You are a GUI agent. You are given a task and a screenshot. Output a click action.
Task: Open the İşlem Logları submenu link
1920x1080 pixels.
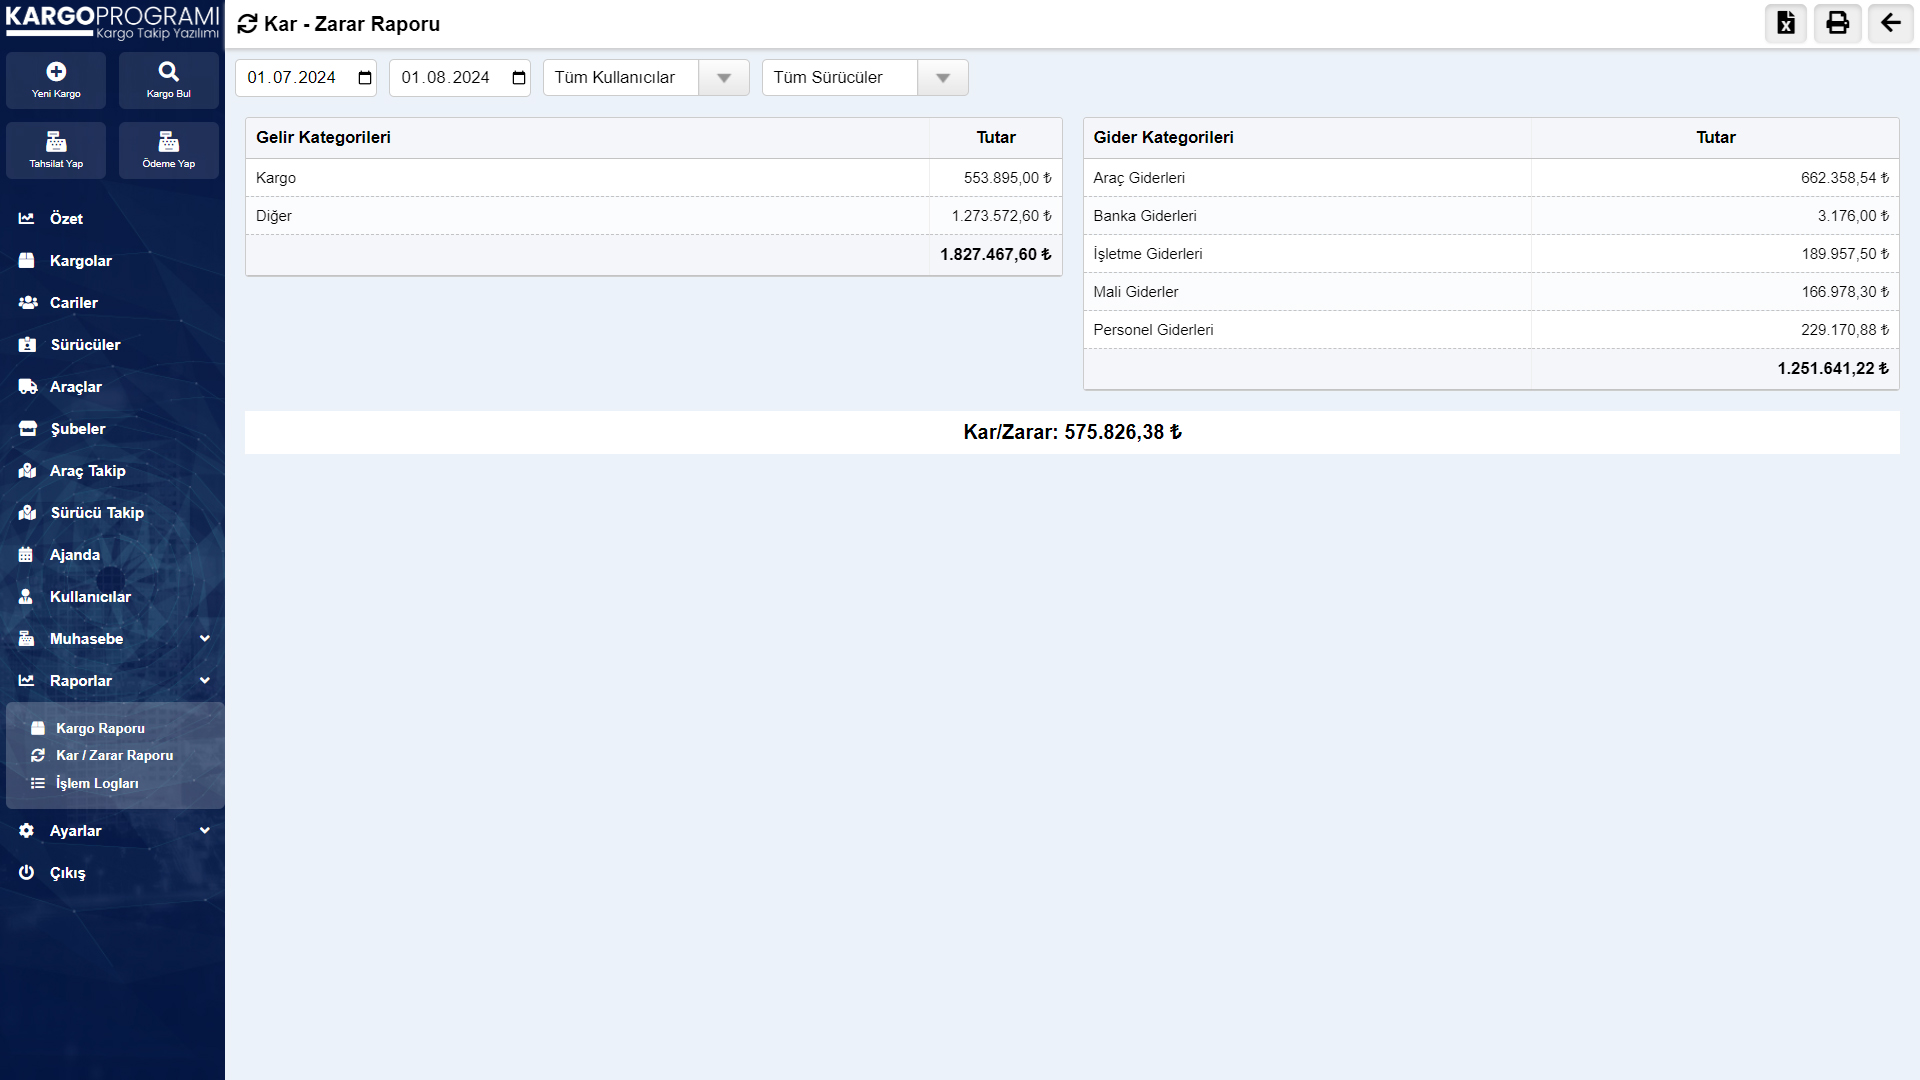pyautogui.click(x=97, y=783)
